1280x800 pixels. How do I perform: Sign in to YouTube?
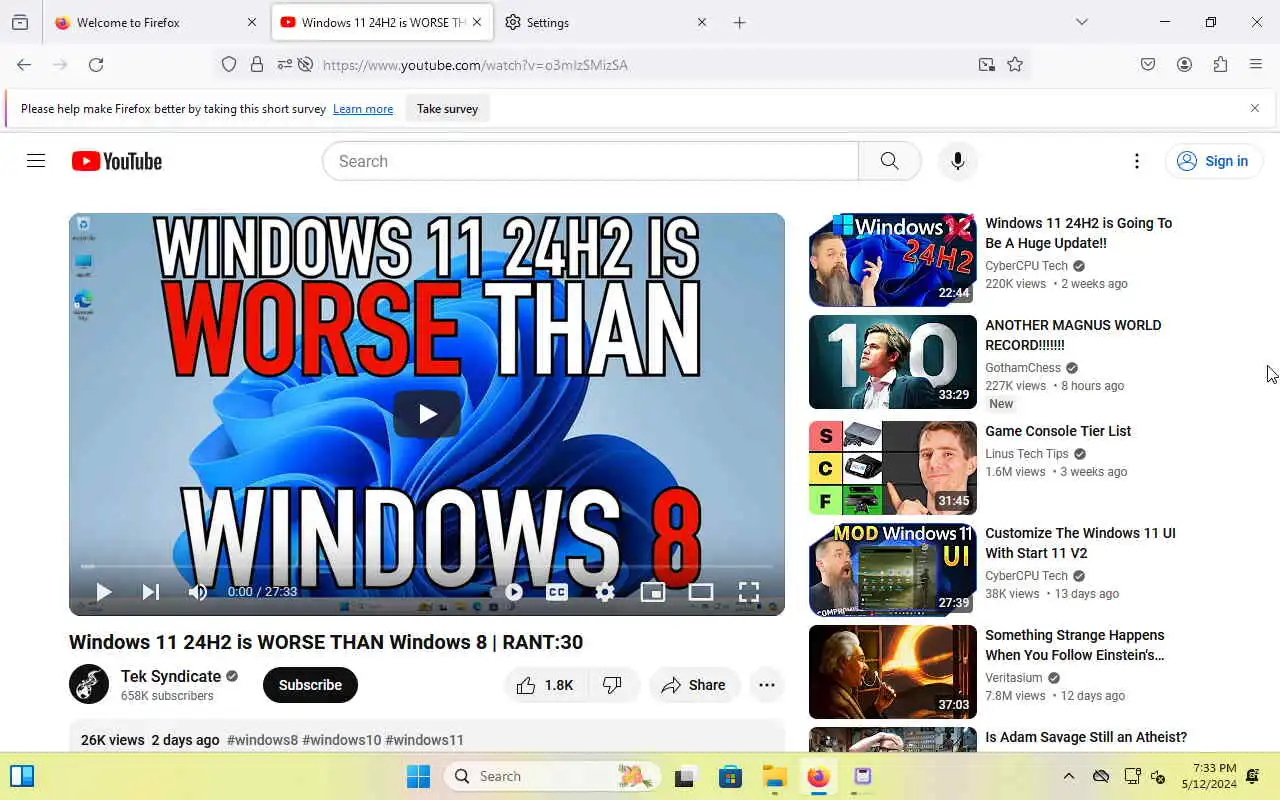coord(1213,161)
